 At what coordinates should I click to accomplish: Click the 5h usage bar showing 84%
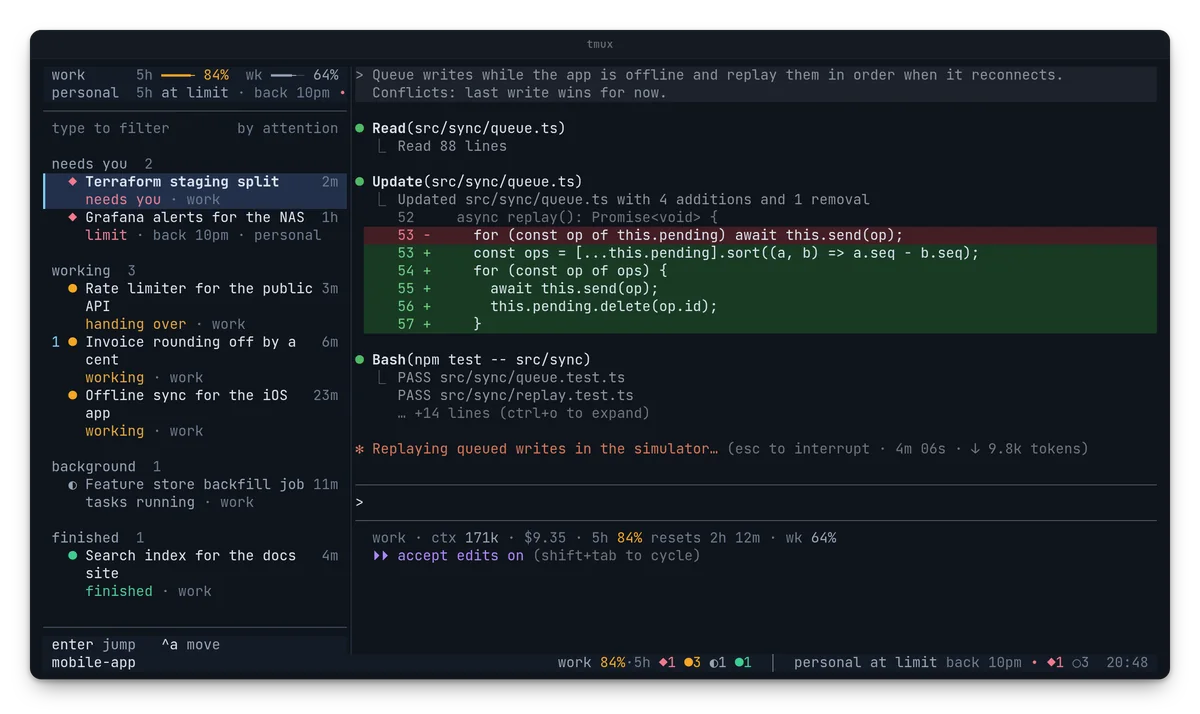(x=177, y=75)
